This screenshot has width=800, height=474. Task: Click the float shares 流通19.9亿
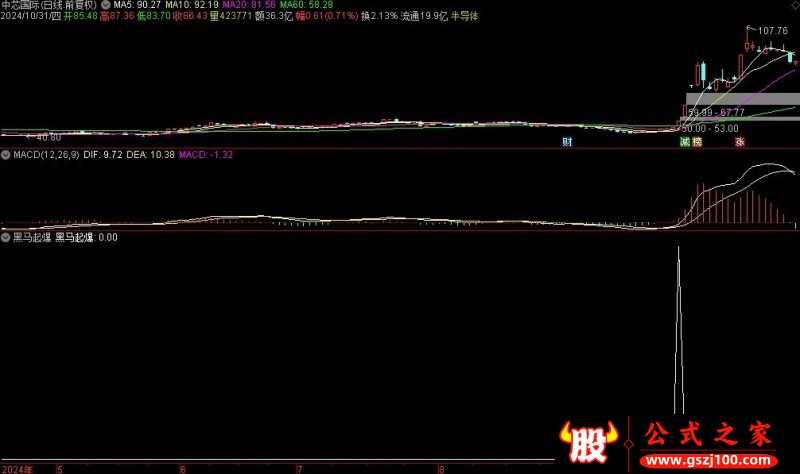(424, 16)
